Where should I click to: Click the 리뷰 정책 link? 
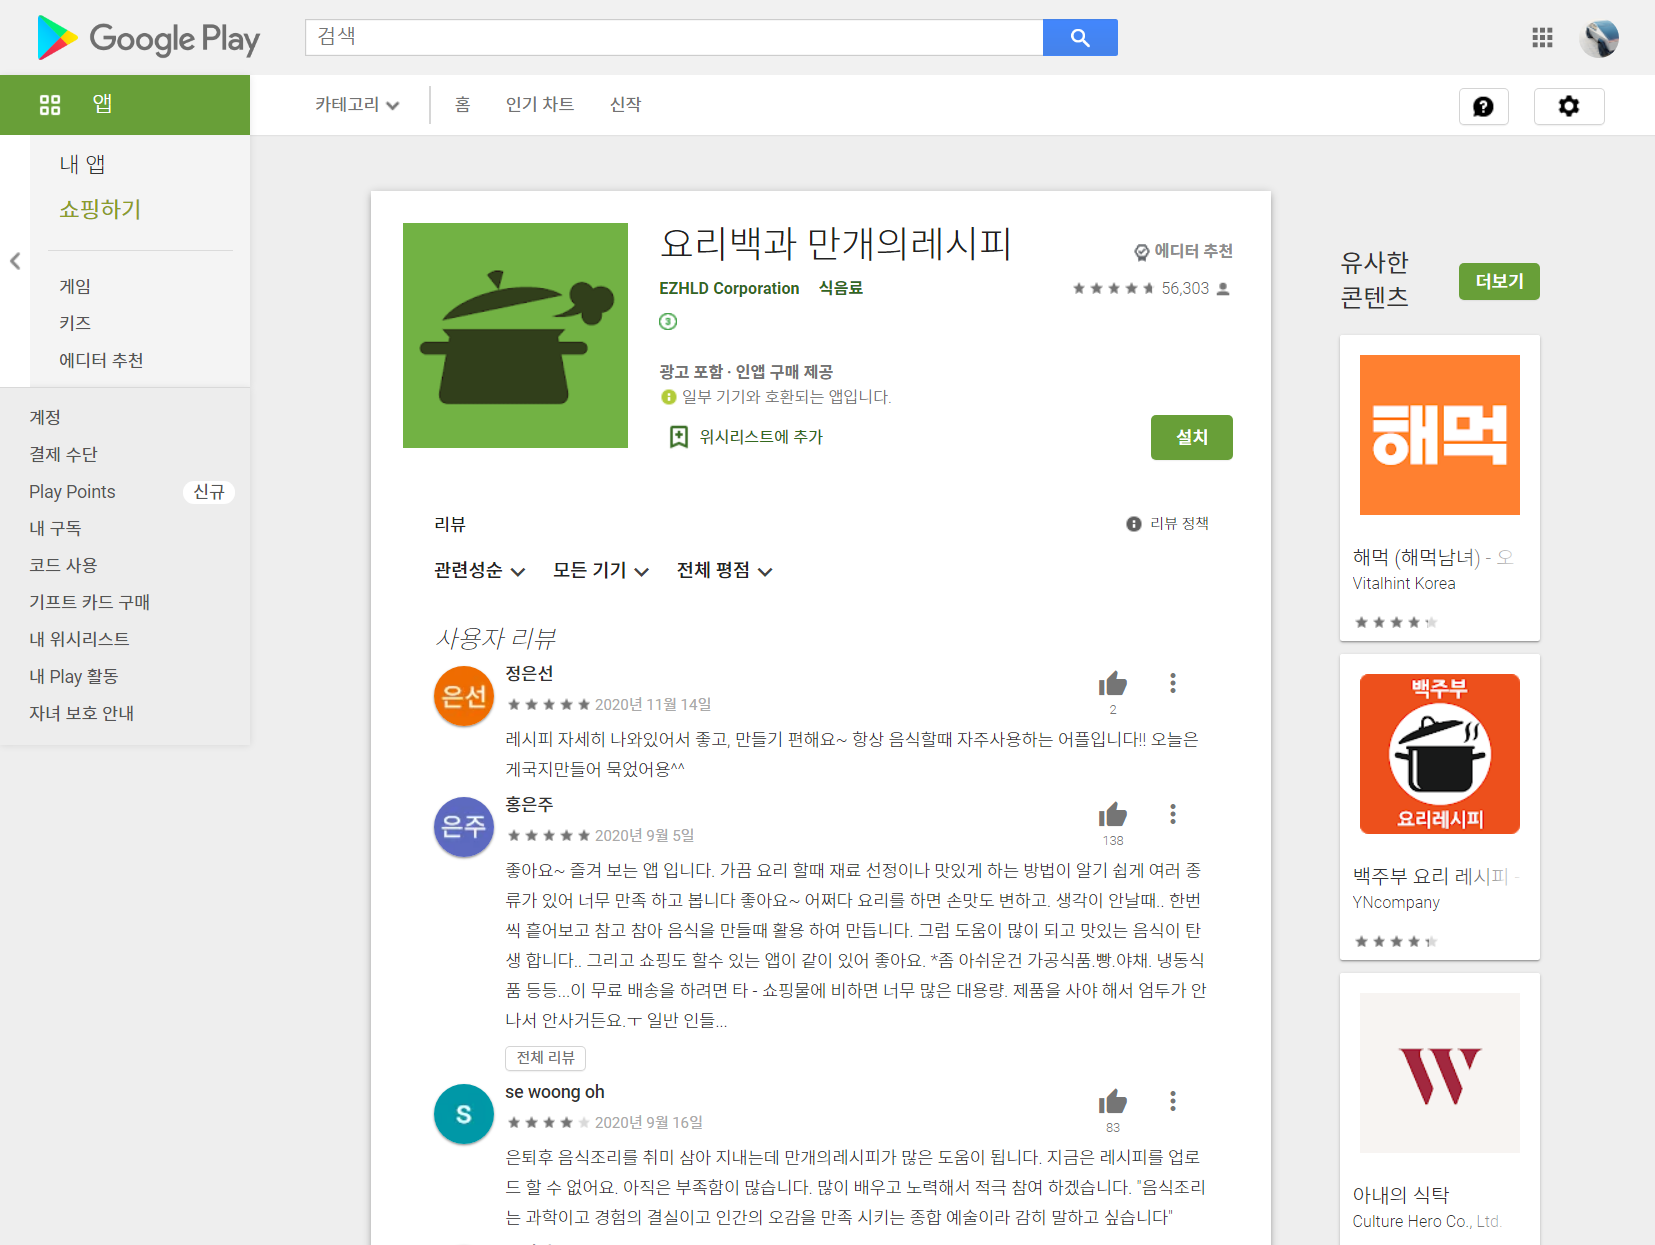[1180, 523]
